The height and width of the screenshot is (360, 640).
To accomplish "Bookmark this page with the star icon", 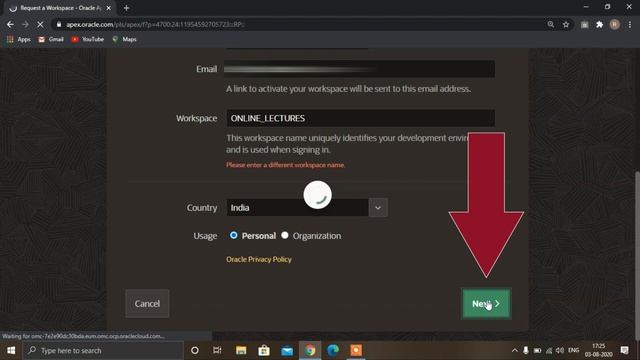I will coord(566,24).
